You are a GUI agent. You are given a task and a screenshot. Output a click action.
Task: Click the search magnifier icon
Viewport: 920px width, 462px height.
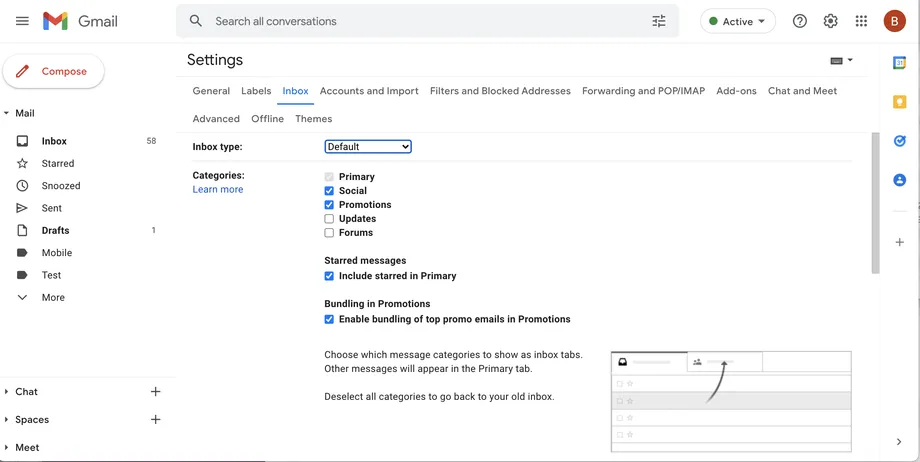pos(196,21)
